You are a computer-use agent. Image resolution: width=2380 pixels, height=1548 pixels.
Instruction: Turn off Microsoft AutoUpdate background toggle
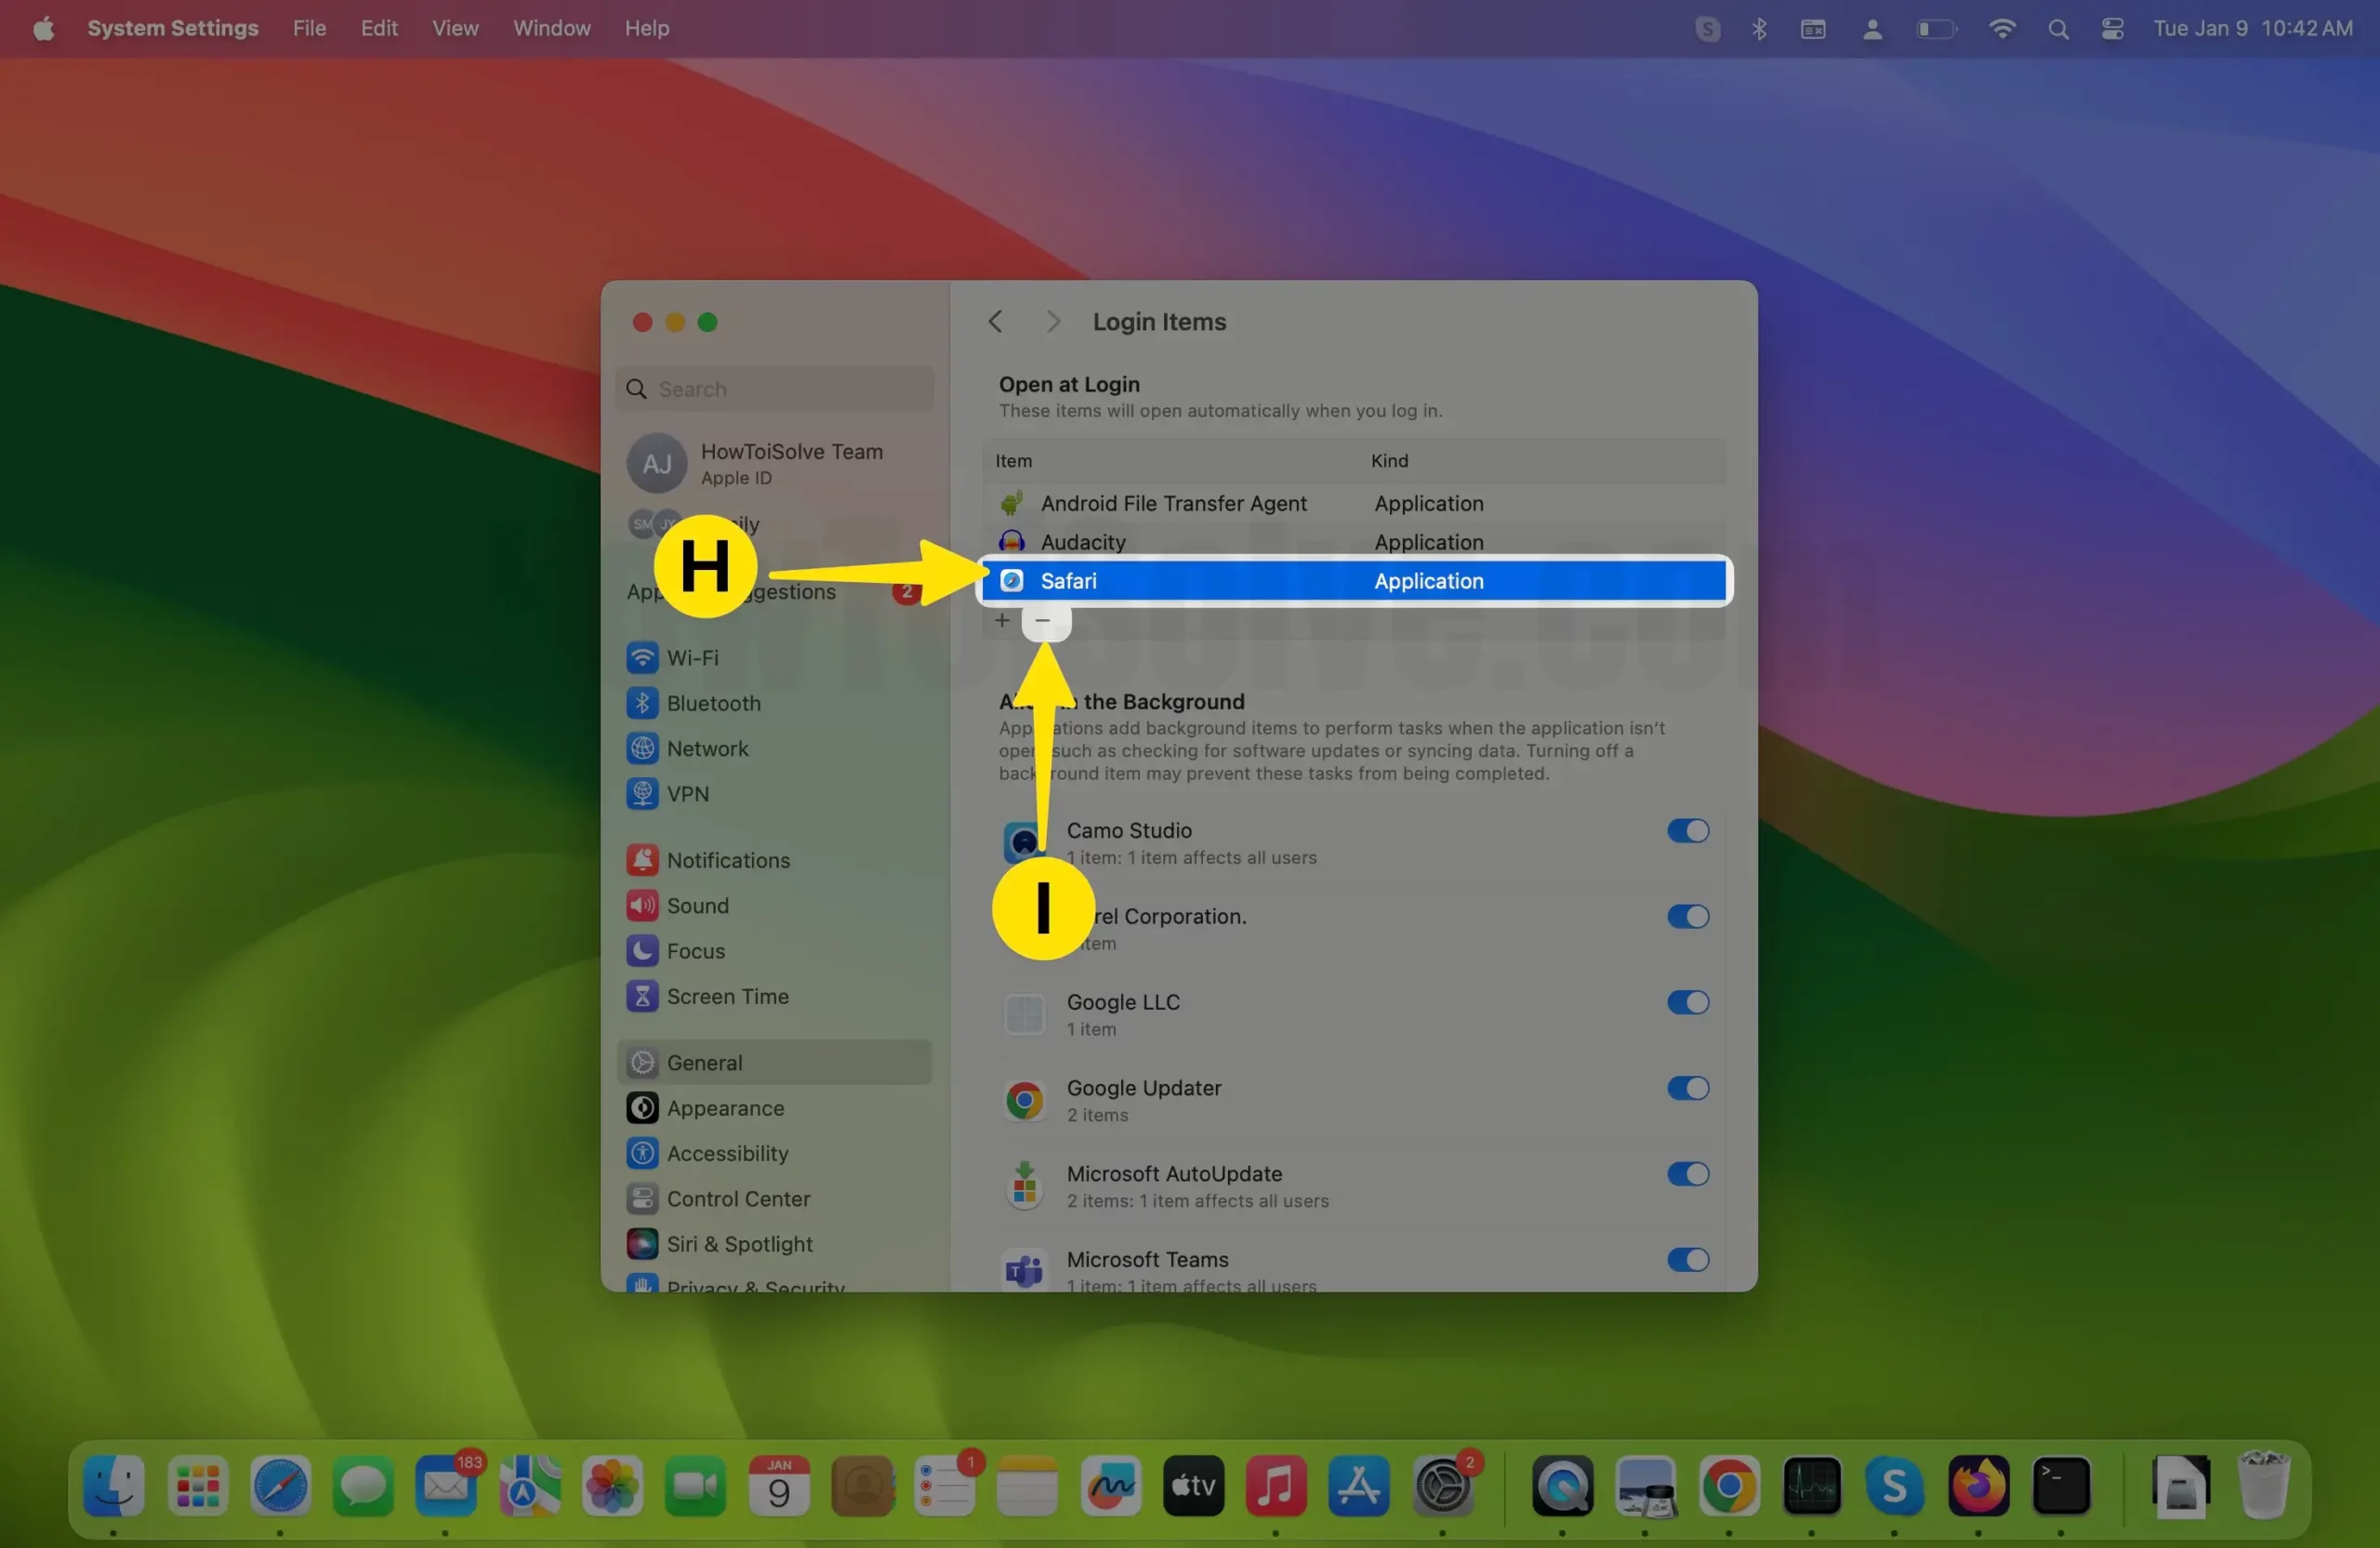click(x=1687, y=1174)
